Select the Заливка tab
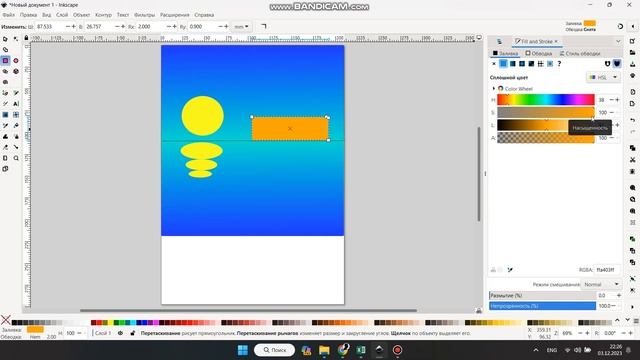640x360 pixels. click(x=505, y=53)
